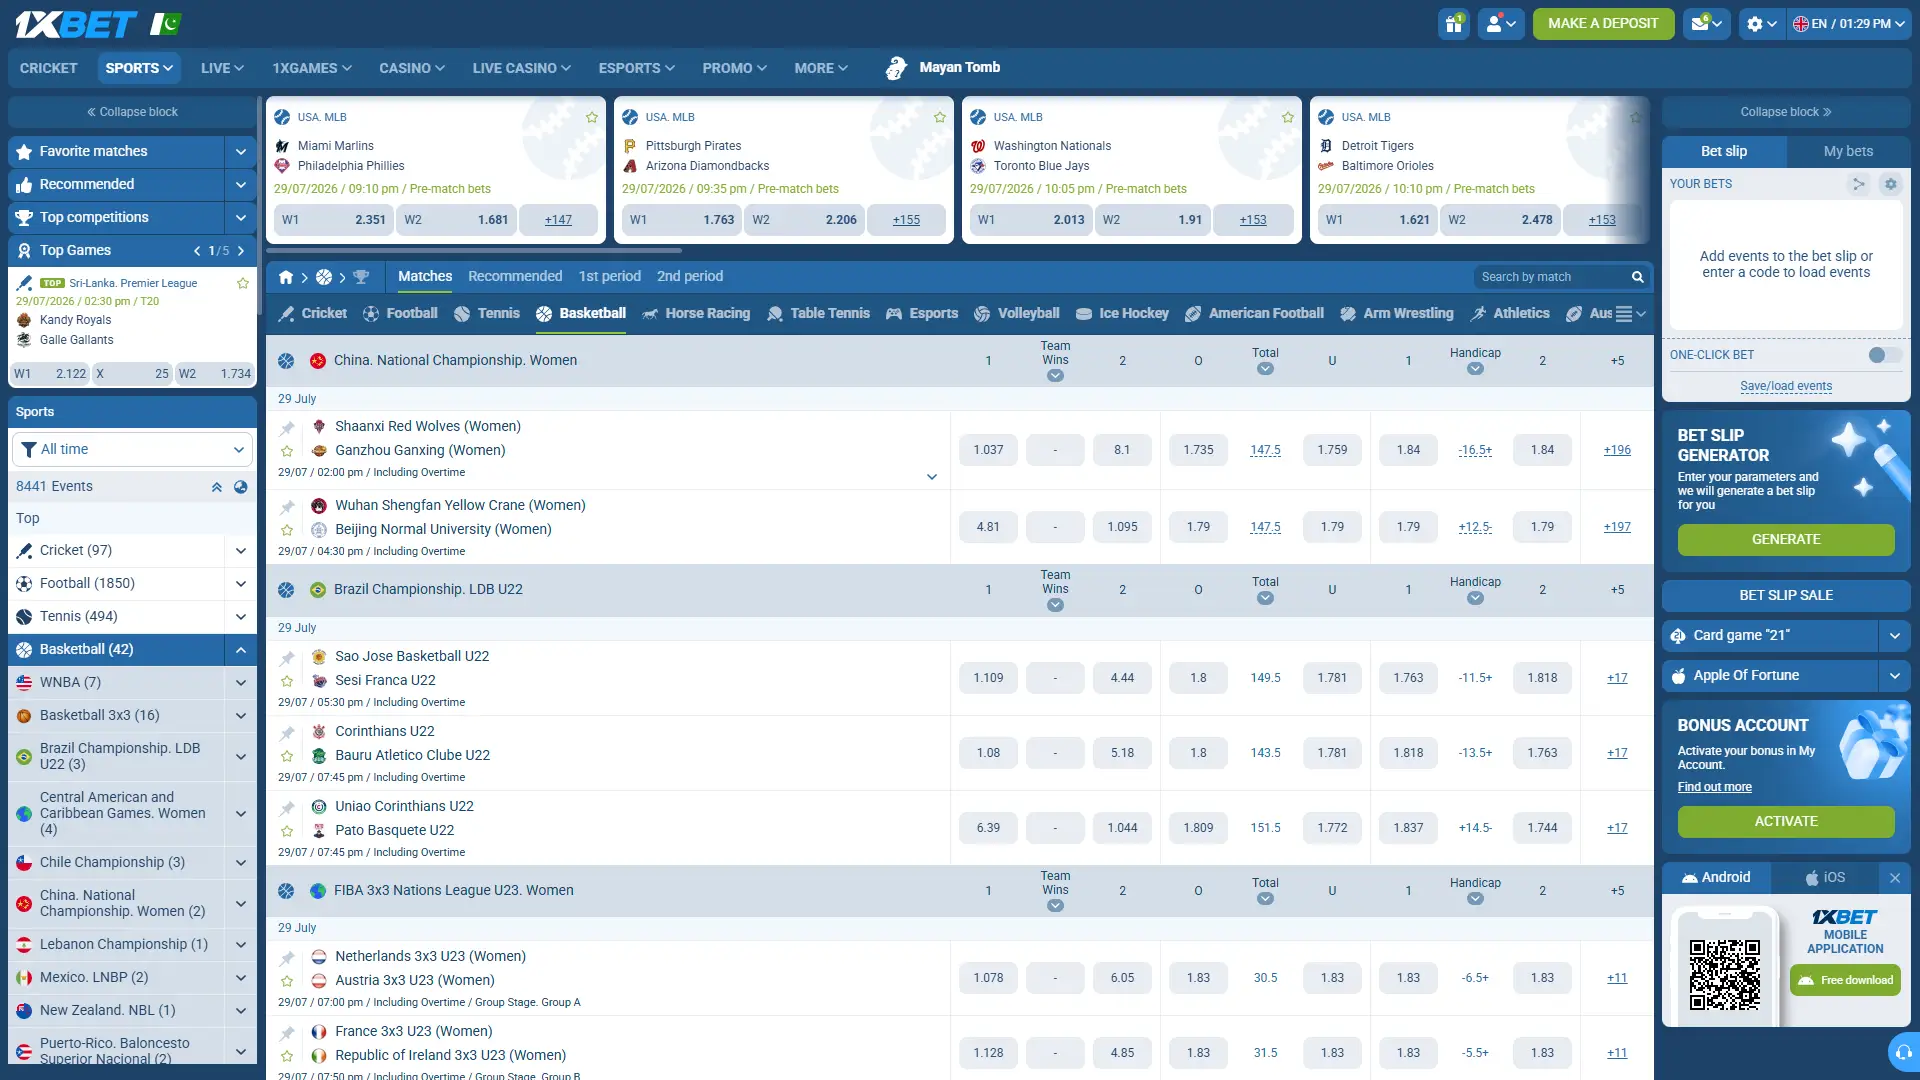
Task: Collapse events list with double-chevron icon
Action: click(216, 487)
